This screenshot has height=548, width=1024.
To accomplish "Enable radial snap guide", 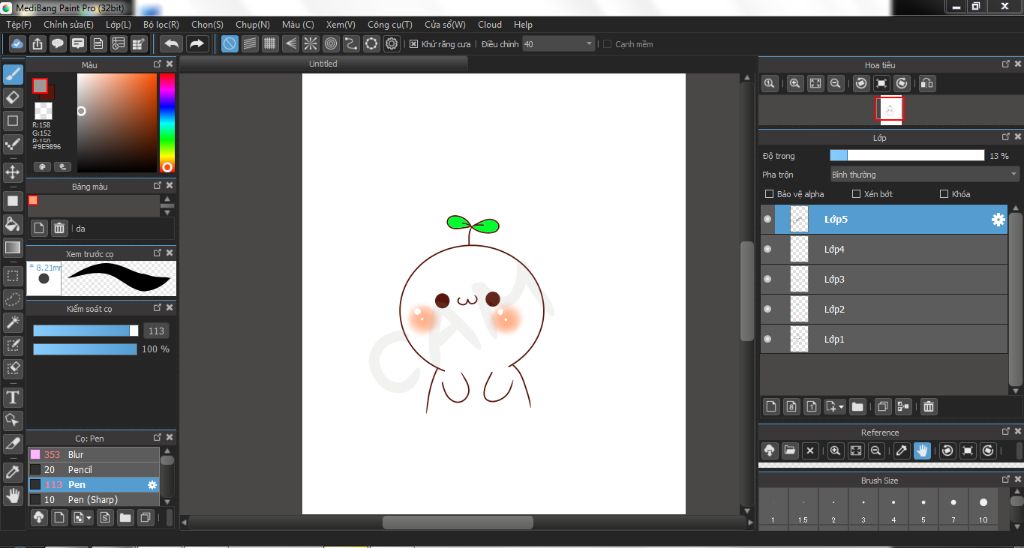I will point(311,44).
